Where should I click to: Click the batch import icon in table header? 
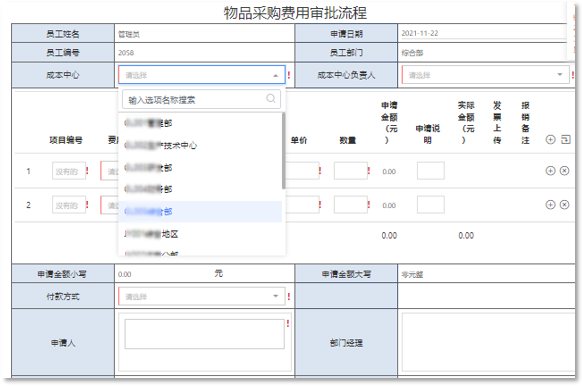point(566,140)
